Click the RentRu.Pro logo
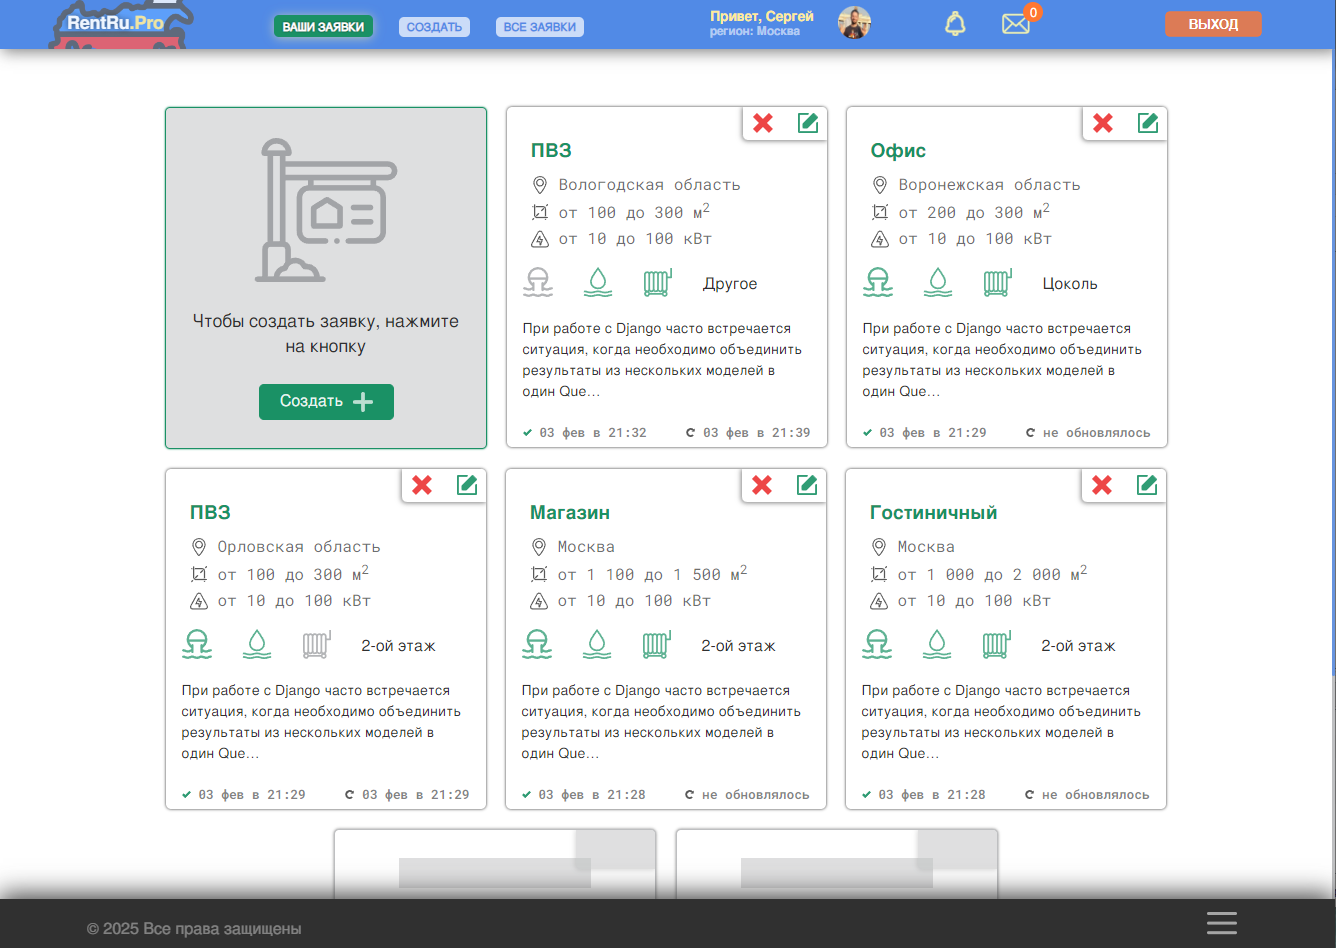 121,24
